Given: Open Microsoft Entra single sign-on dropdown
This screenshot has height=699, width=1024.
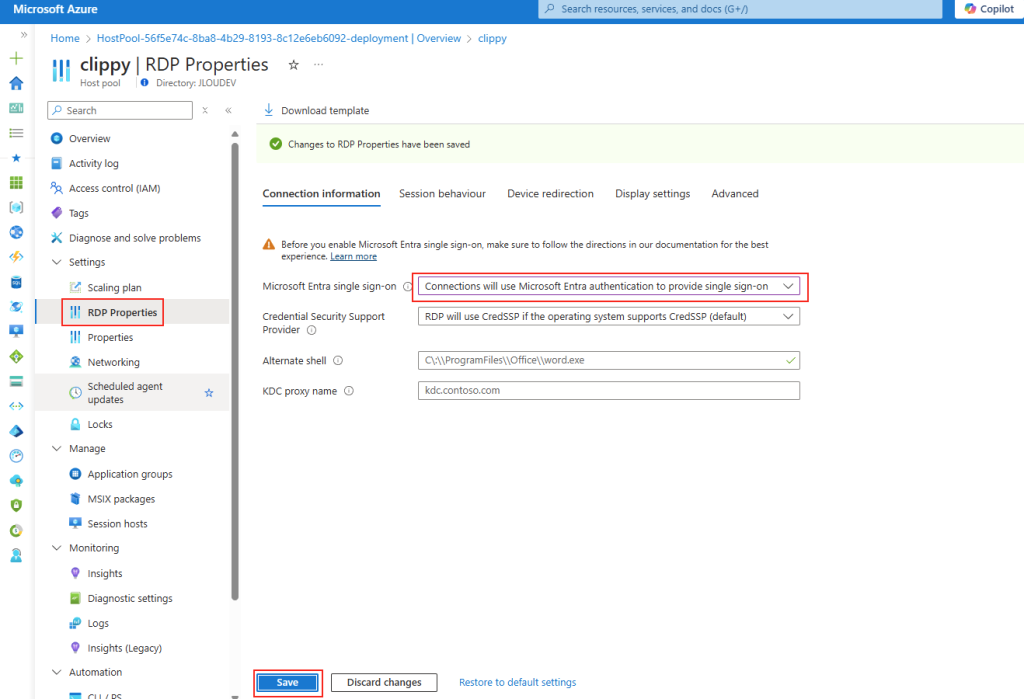Looking at the screenshot, I should 609,286.
